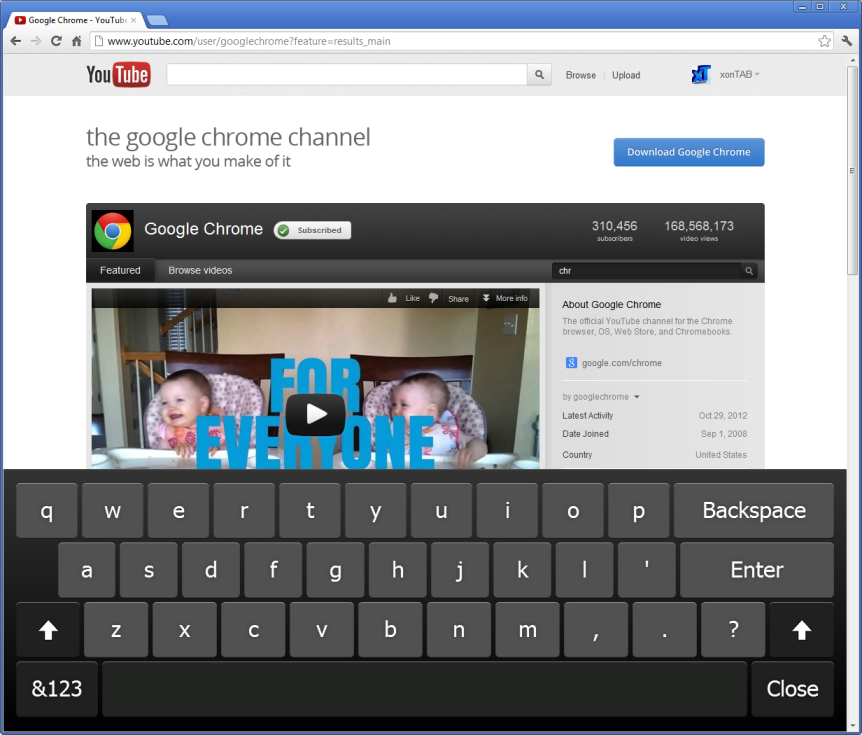Tap the Enter key
Viewport: 862px width, 735px height.
(756, 570)
